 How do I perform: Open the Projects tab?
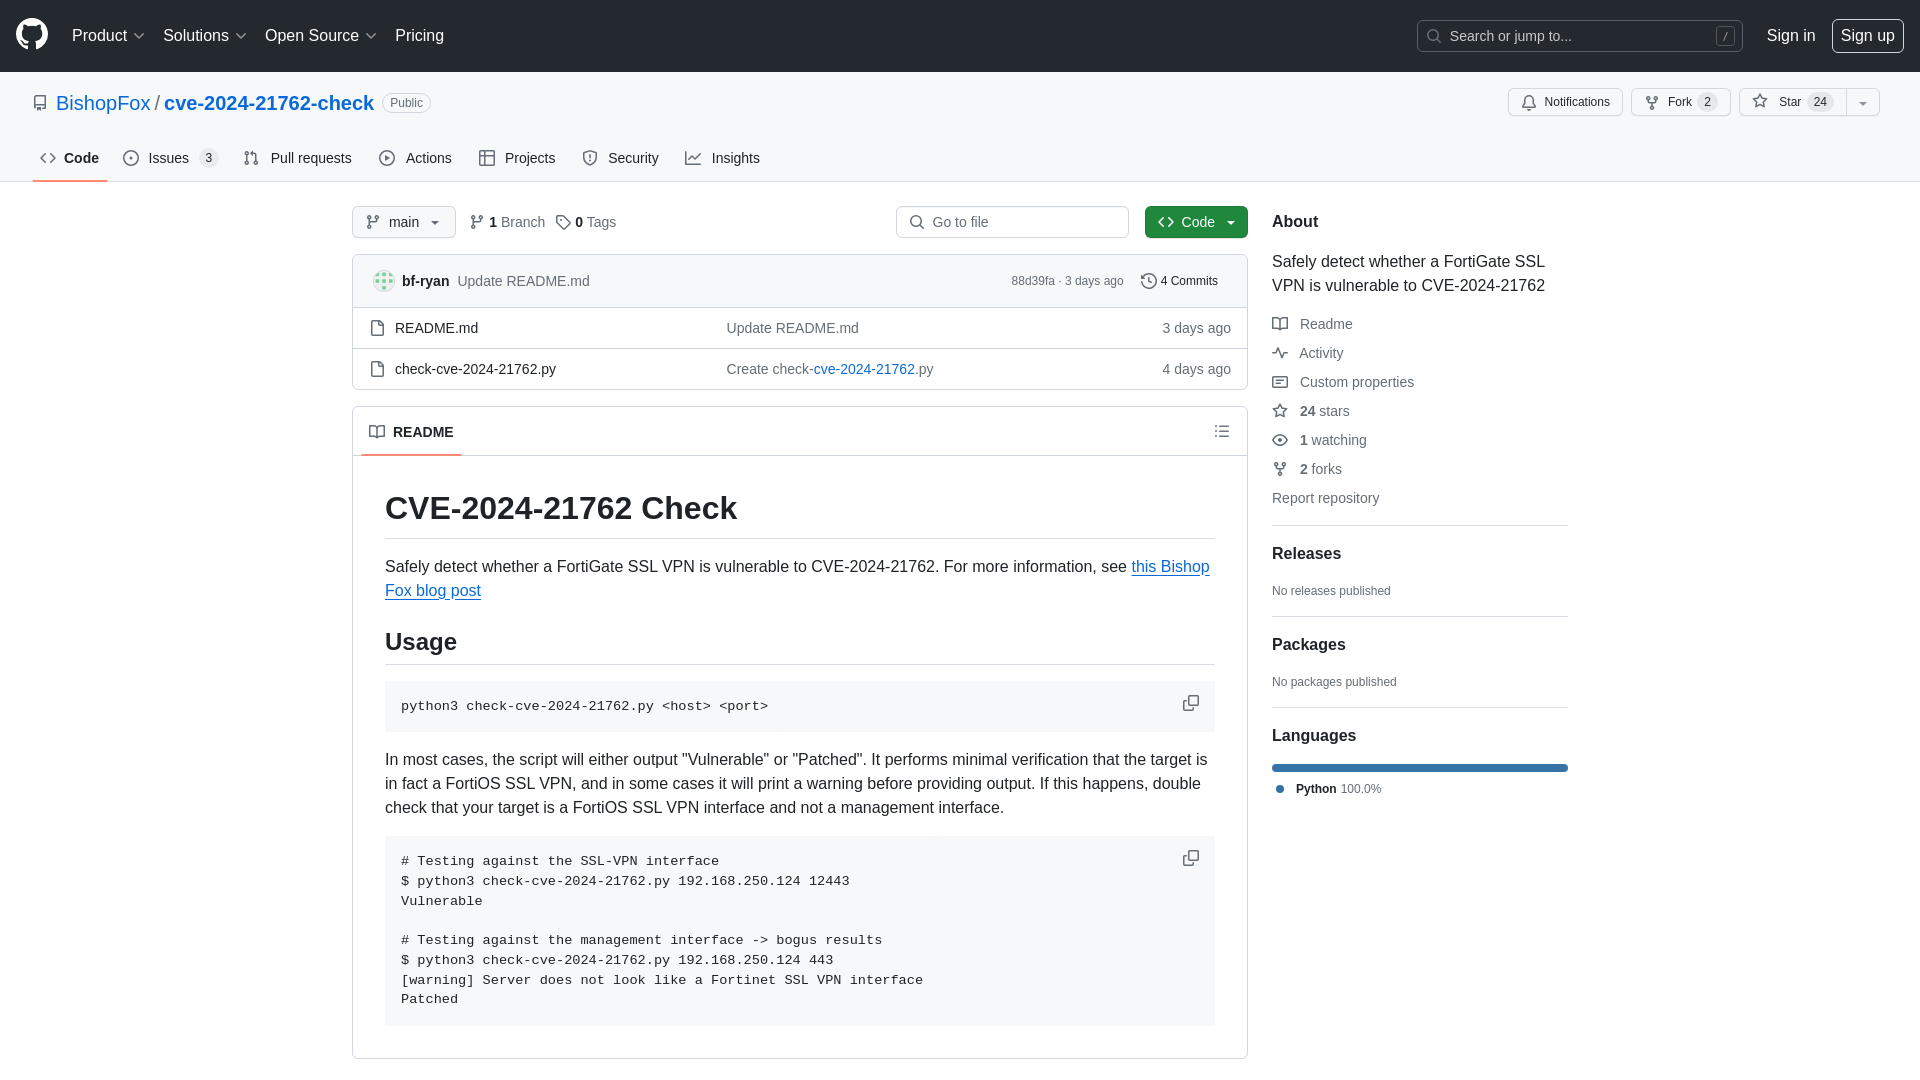(x=517, y=158)
